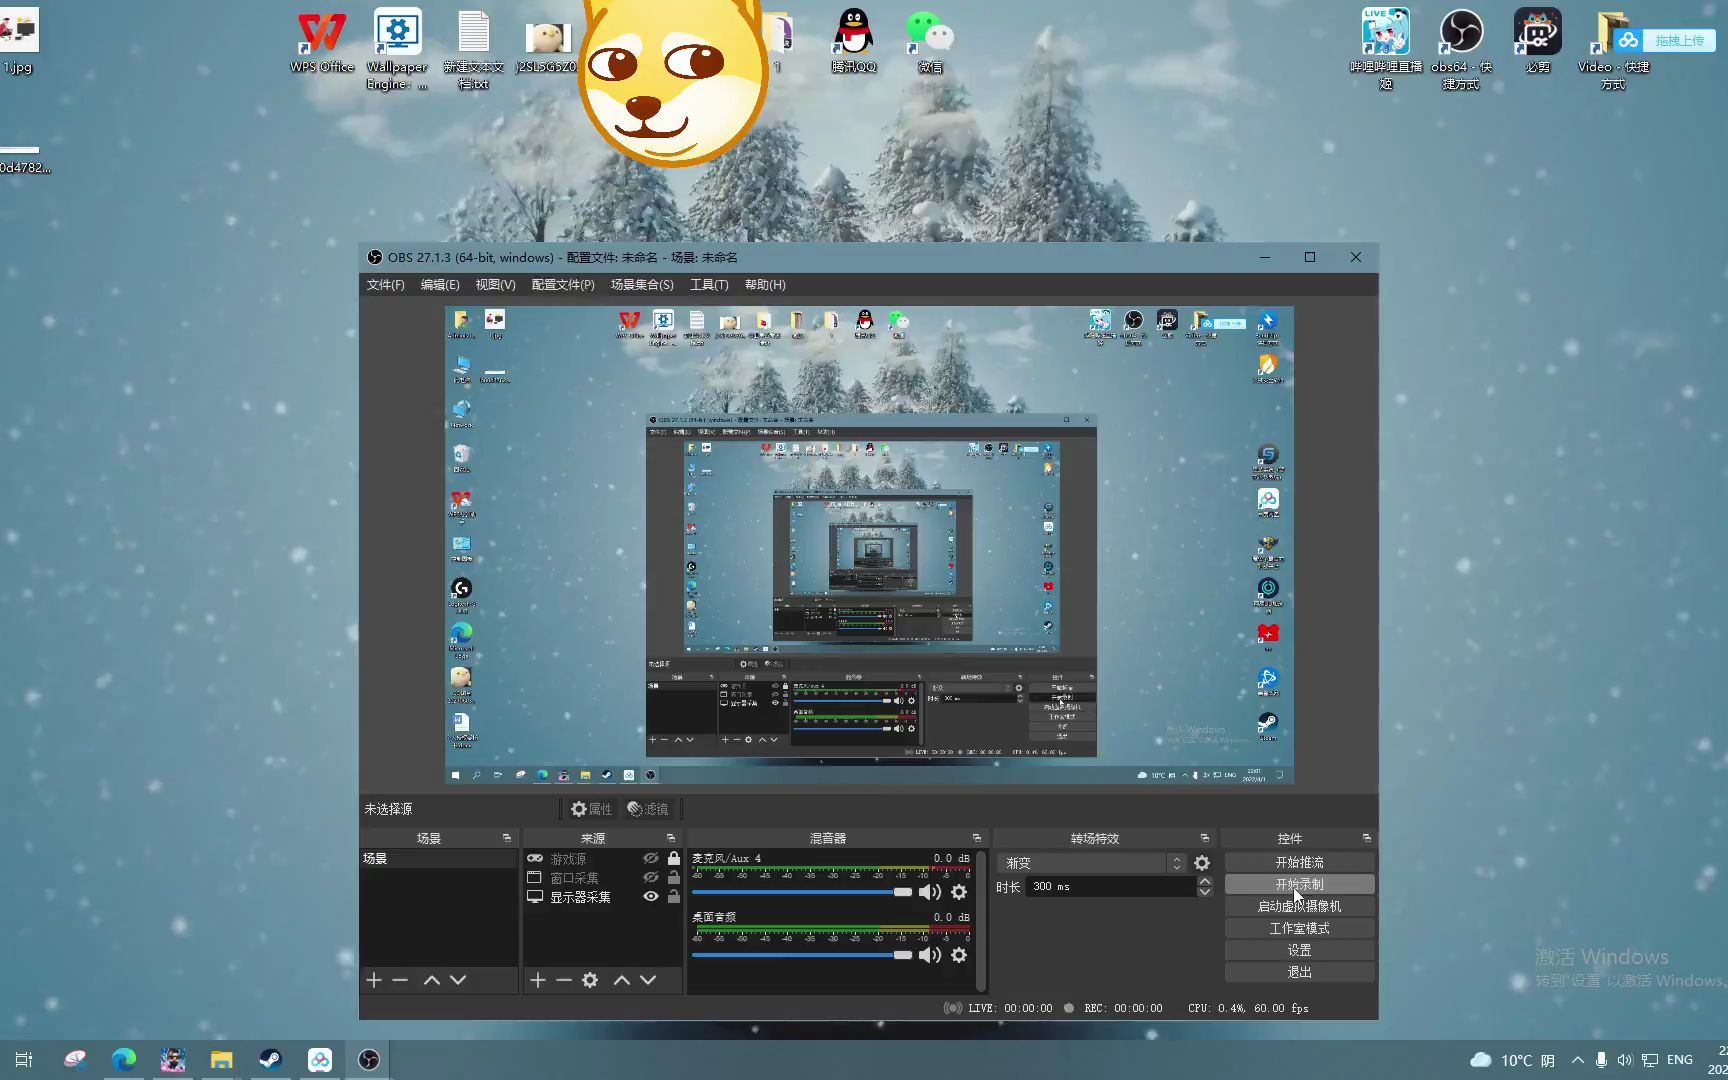The height and width of the screenshot is (1080, 1728).
Task: Toggle visibility of 窗口采集 source
Action: coord(651,878)
